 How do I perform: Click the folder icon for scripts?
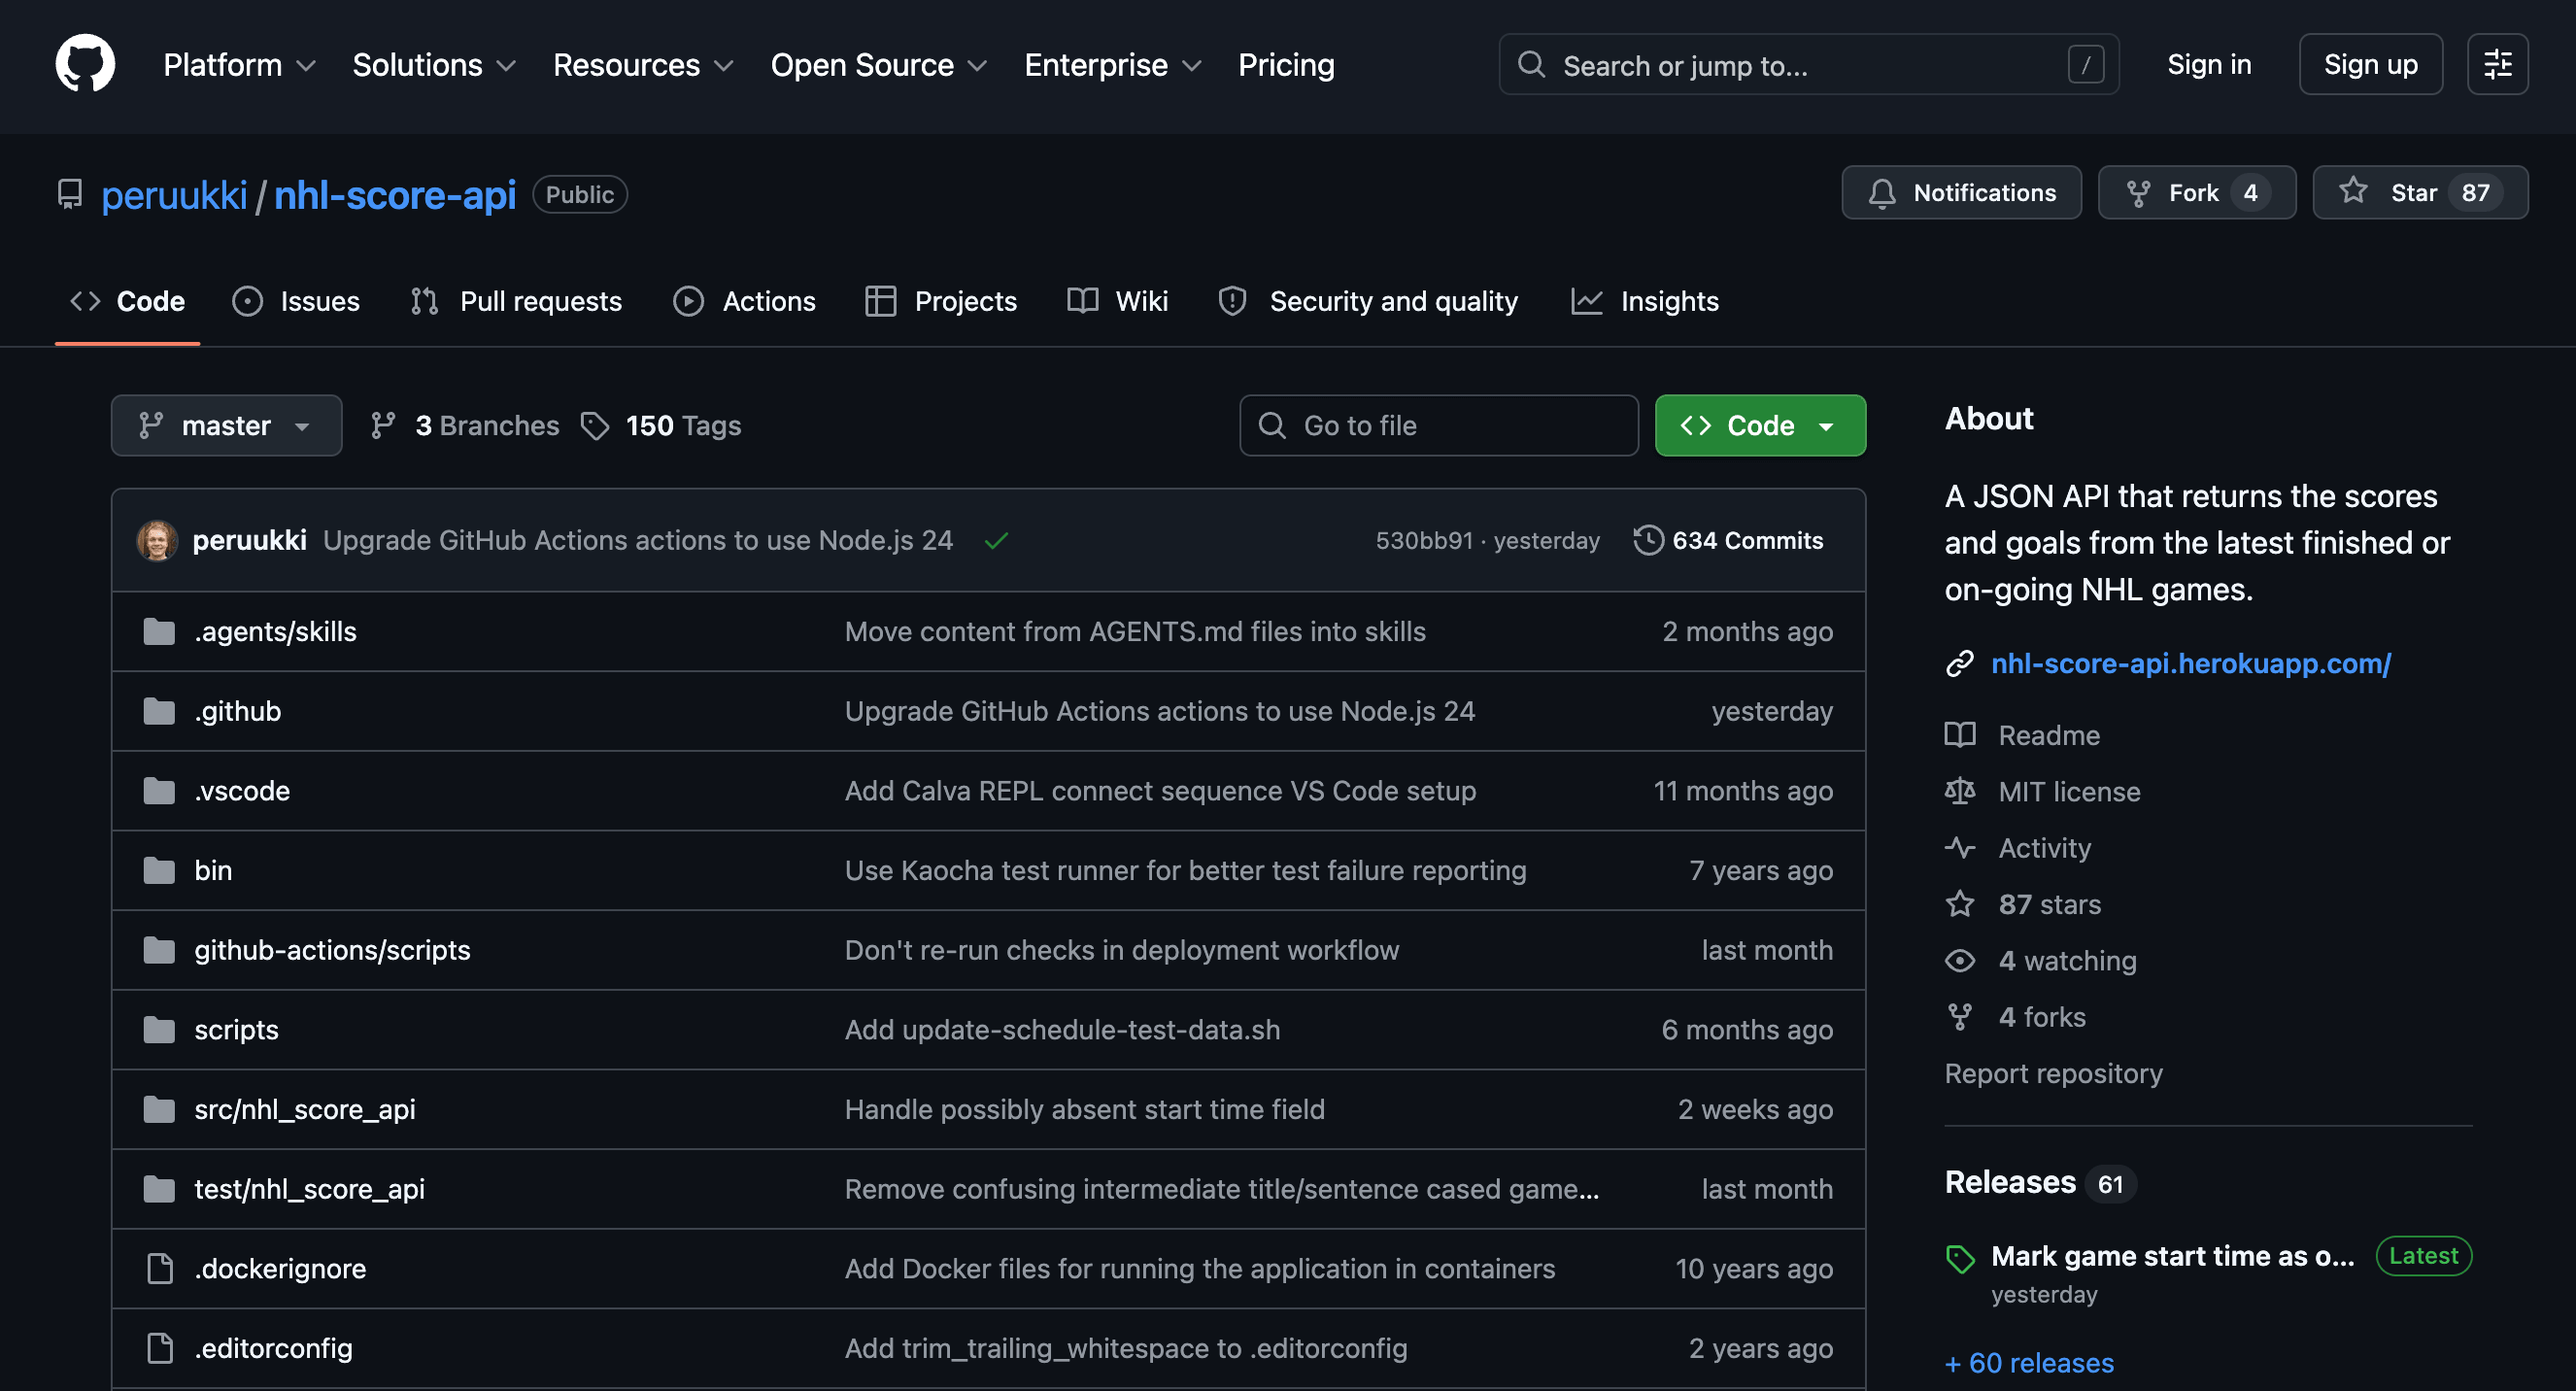point(159,1030)
